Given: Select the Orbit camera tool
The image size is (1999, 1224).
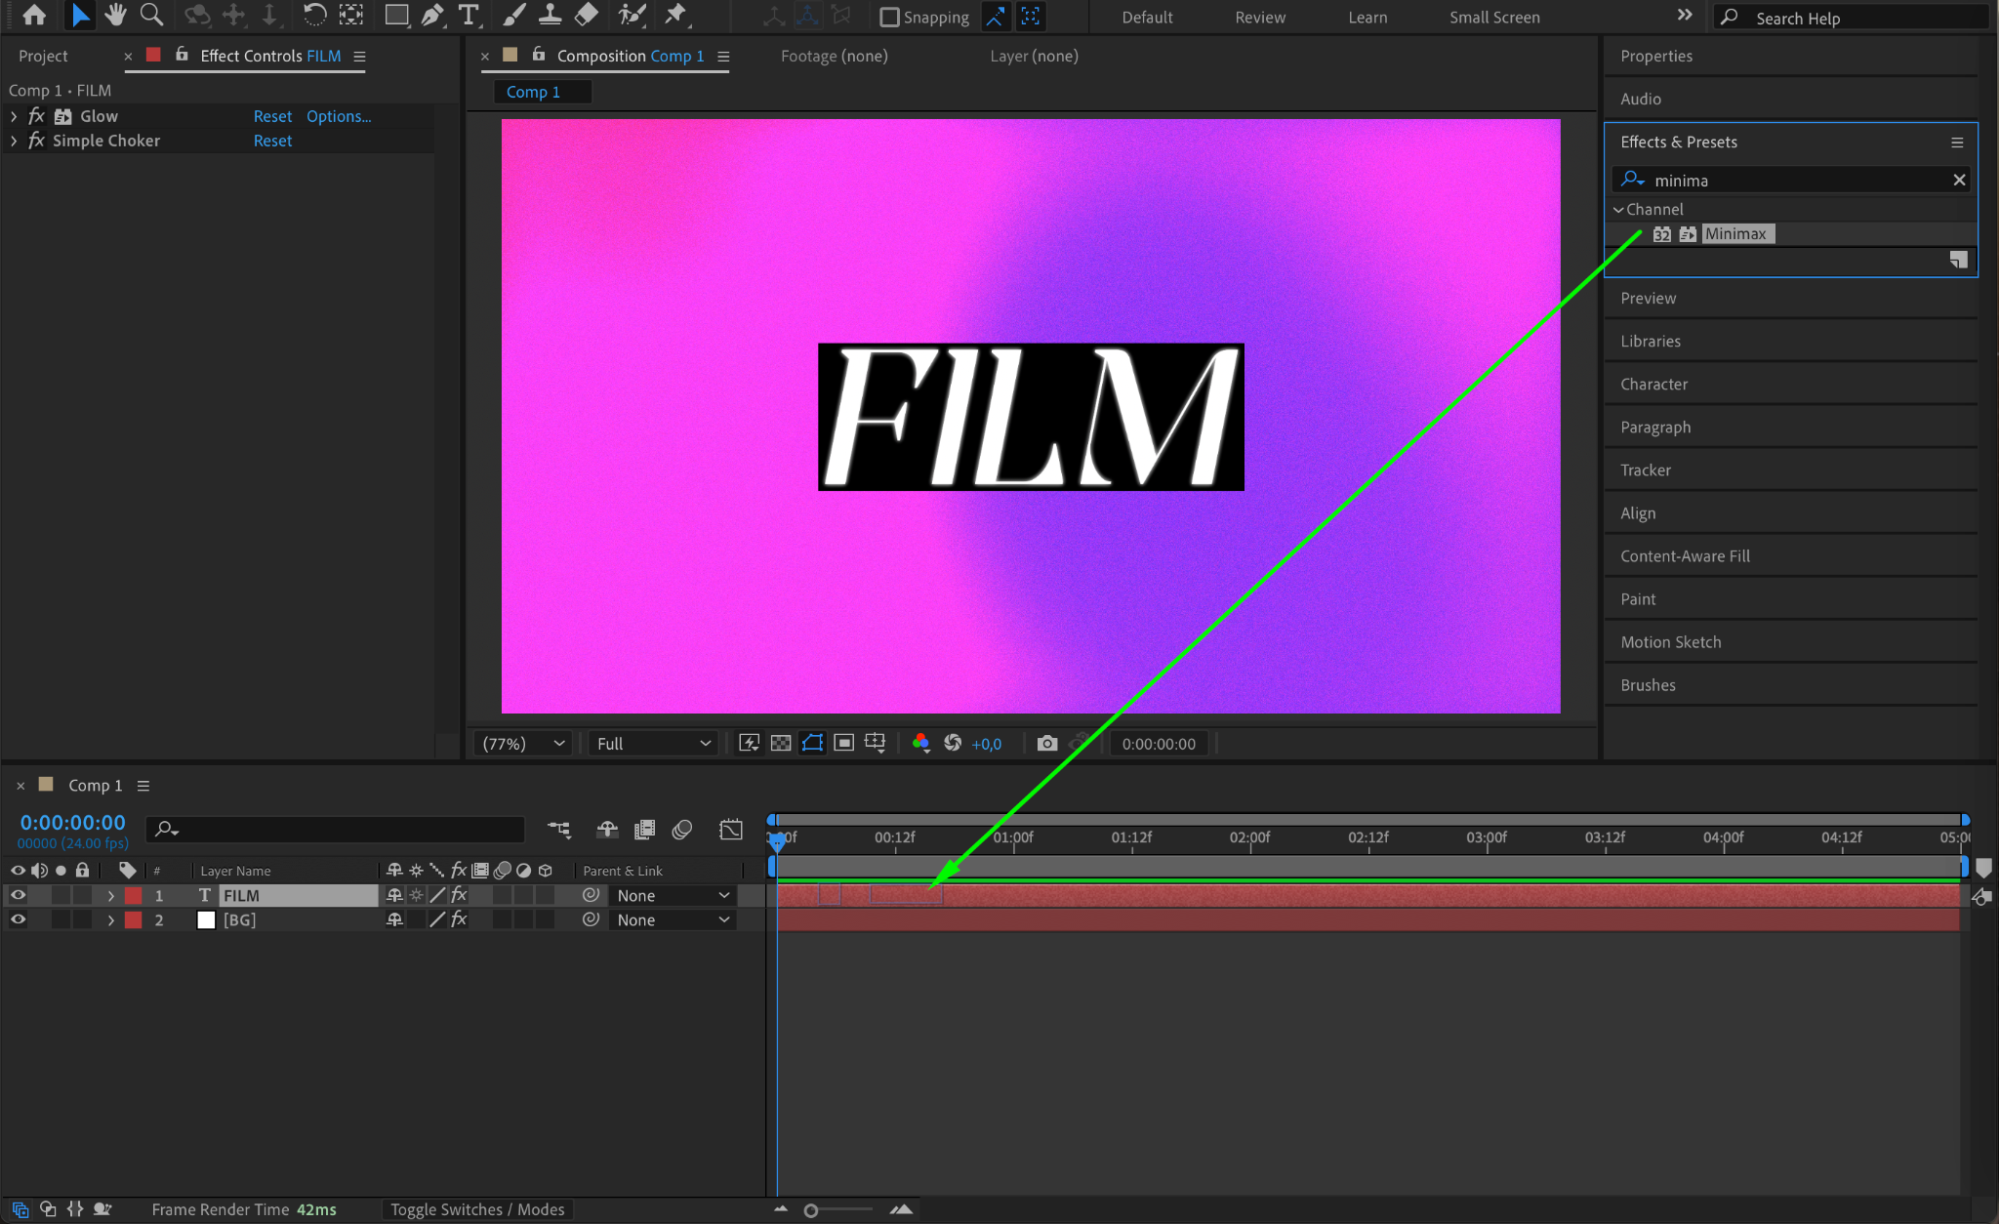Looking at the screenshot, I should 198,15.
